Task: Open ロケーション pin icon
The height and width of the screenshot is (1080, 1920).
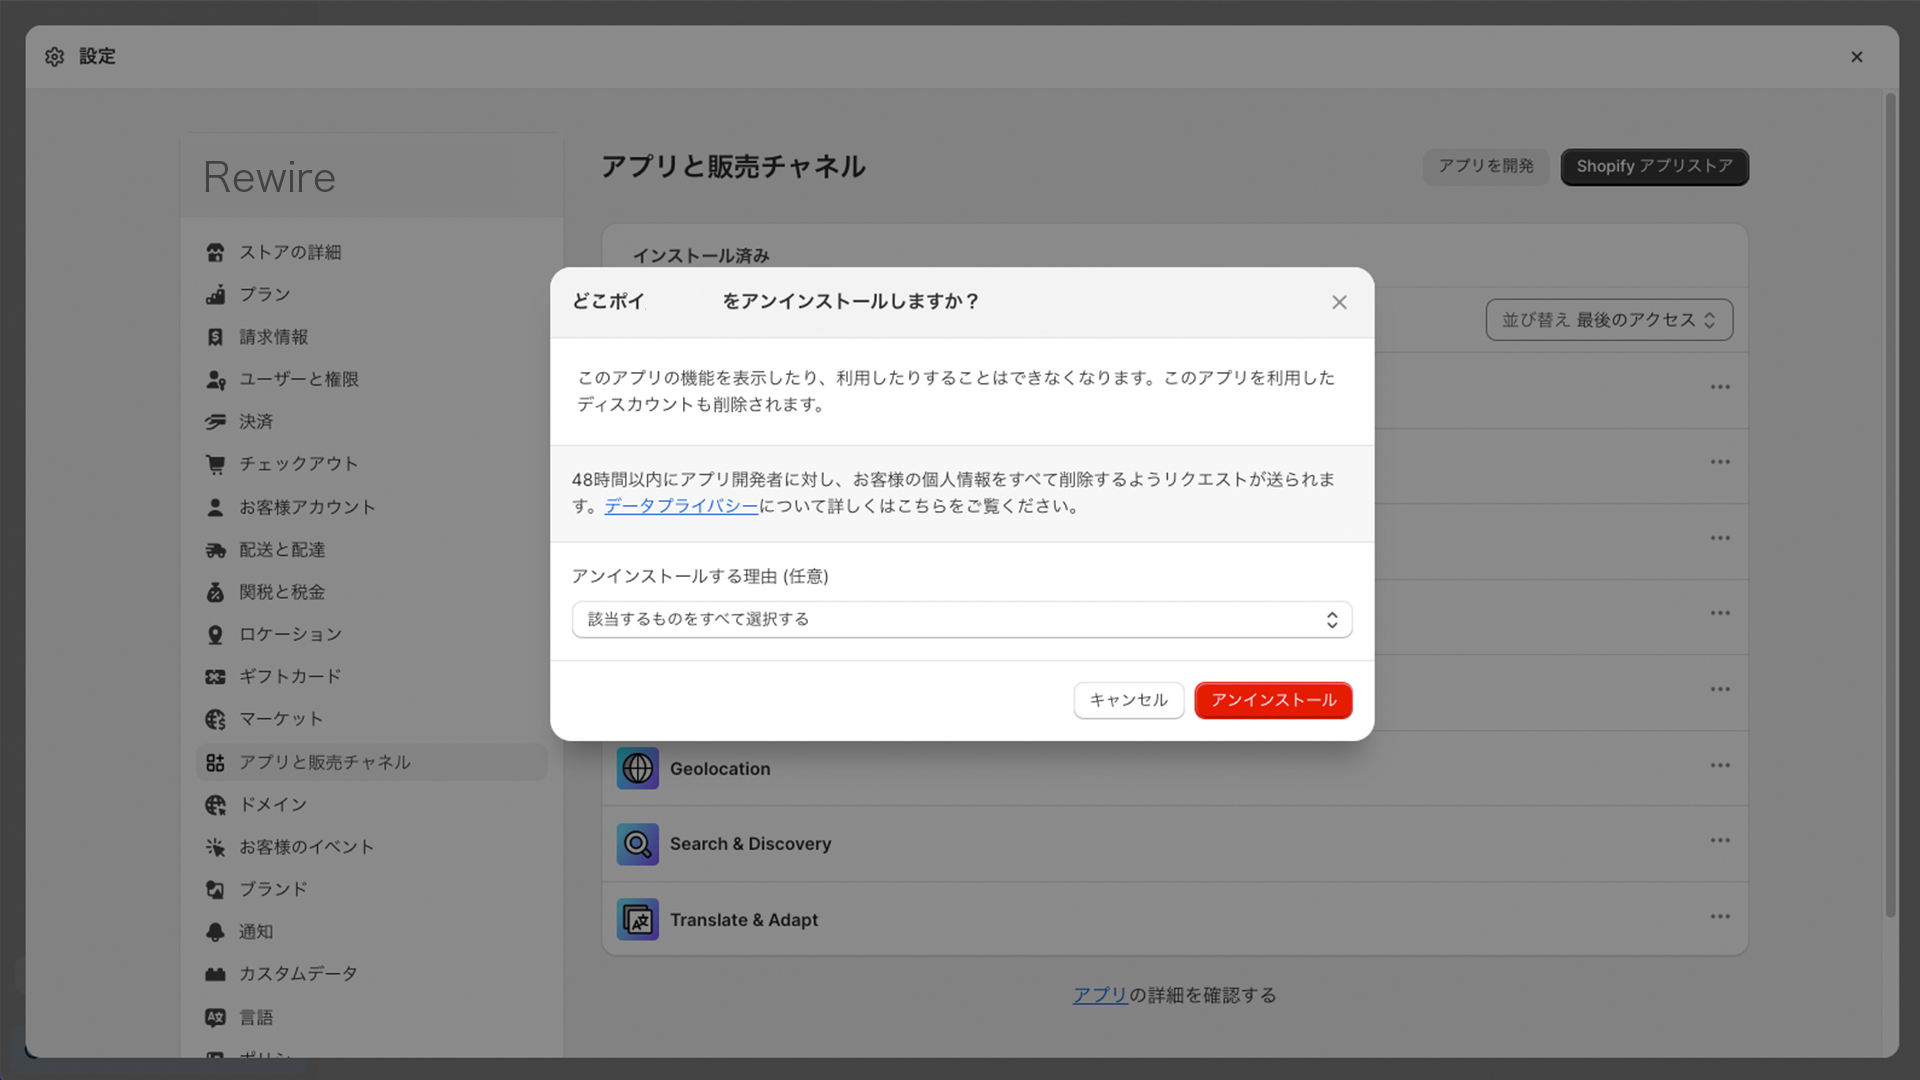Action: 215,634
